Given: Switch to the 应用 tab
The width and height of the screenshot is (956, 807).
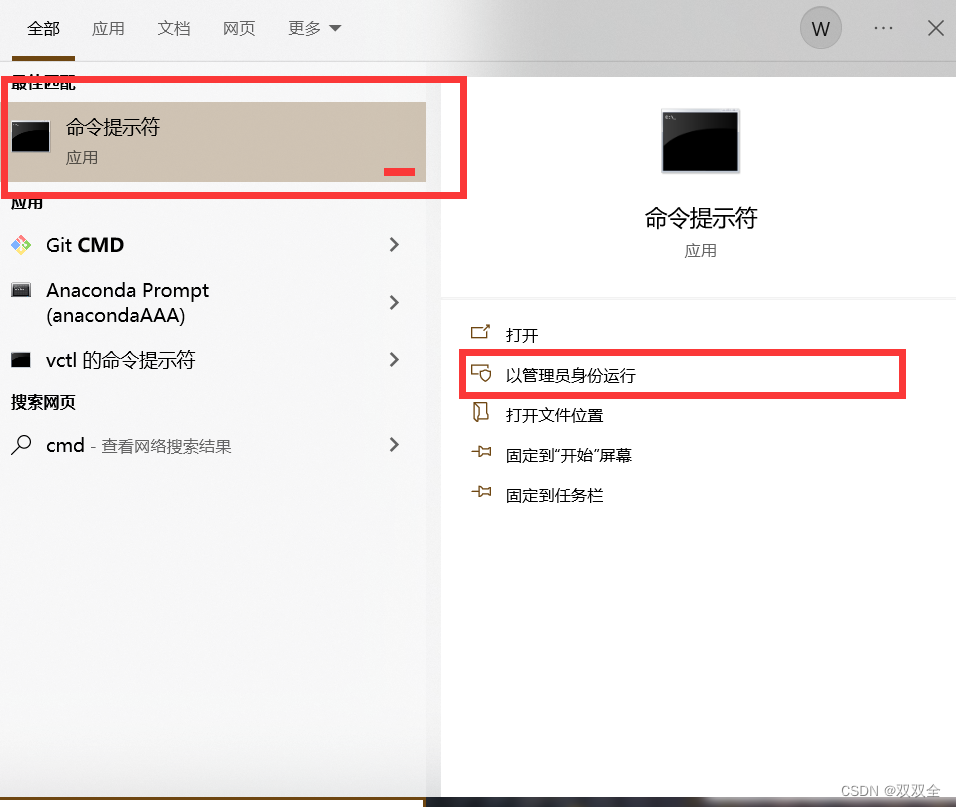Looking at the screenshot, I should tap(108, 29).
